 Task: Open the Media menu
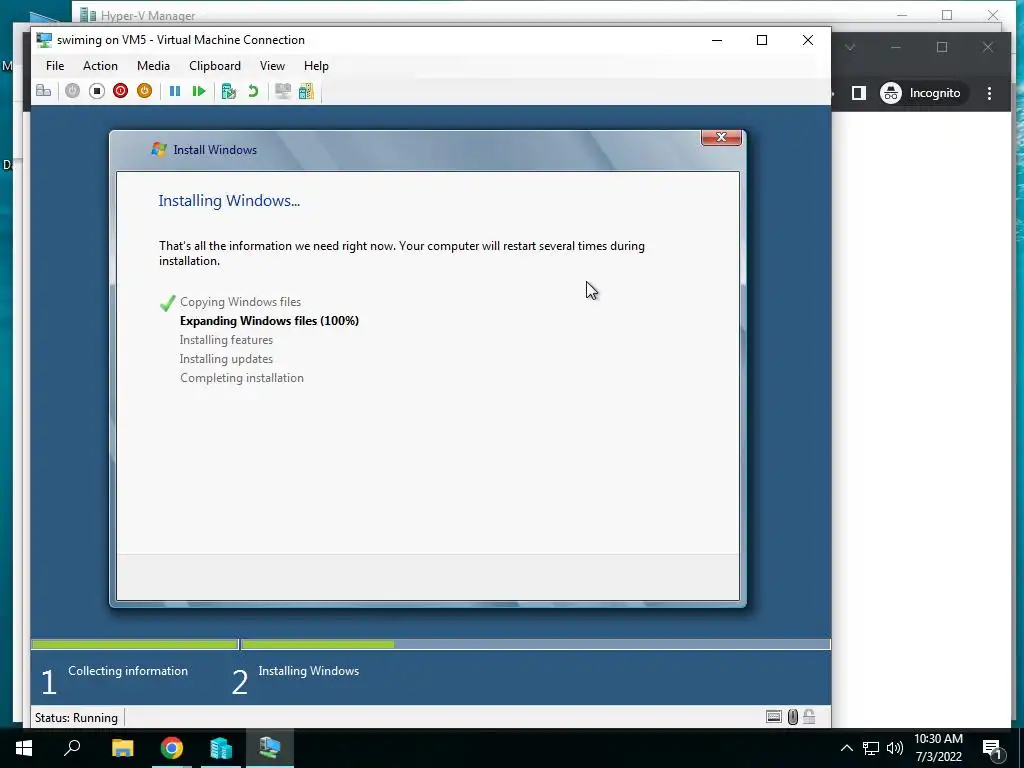[153, 66]
